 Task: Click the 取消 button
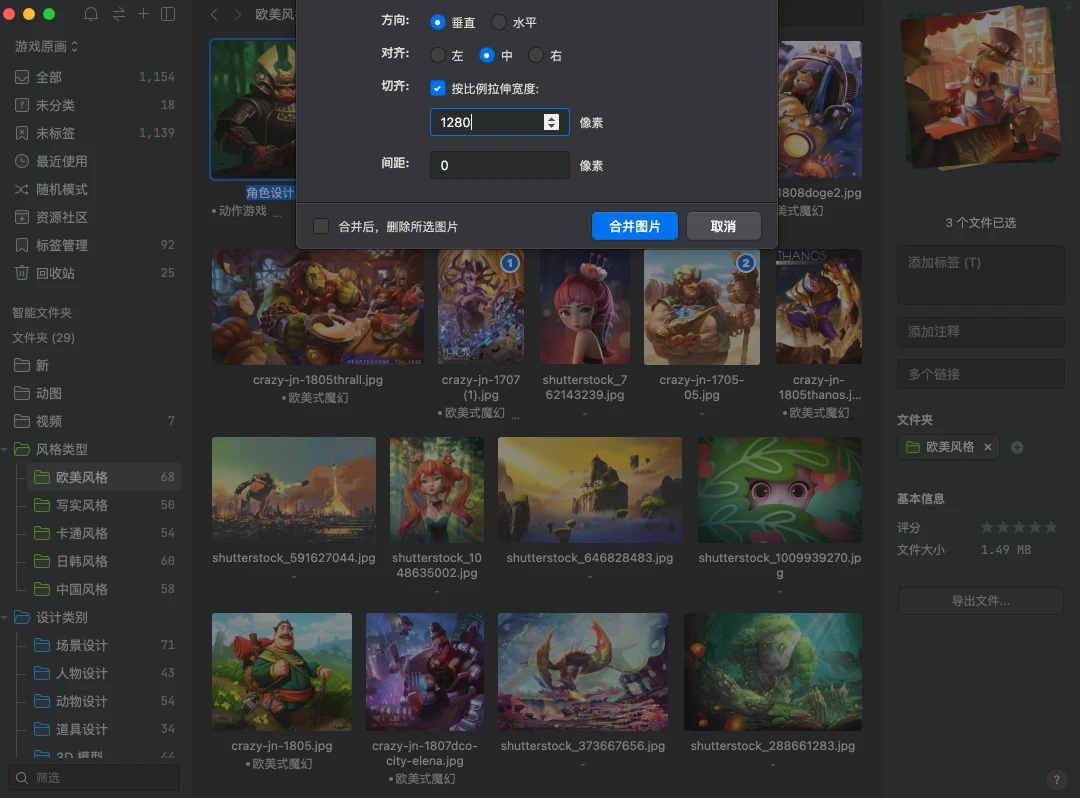tap(723, 226)
